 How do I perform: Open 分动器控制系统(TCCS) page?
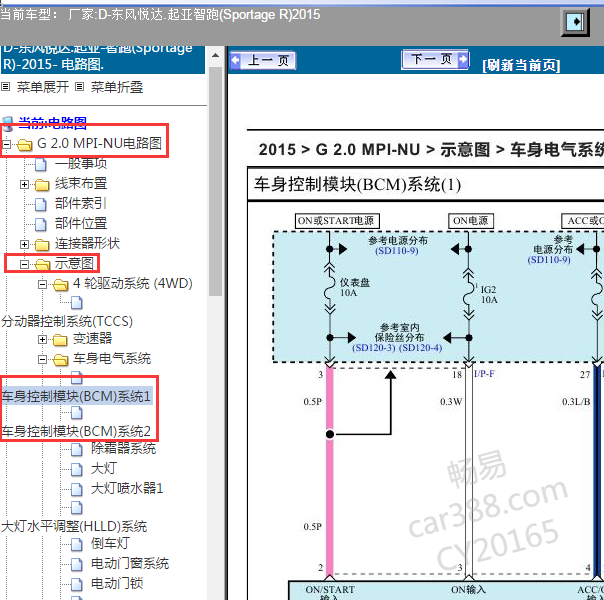pyautogui.click(x=67, y=321)
